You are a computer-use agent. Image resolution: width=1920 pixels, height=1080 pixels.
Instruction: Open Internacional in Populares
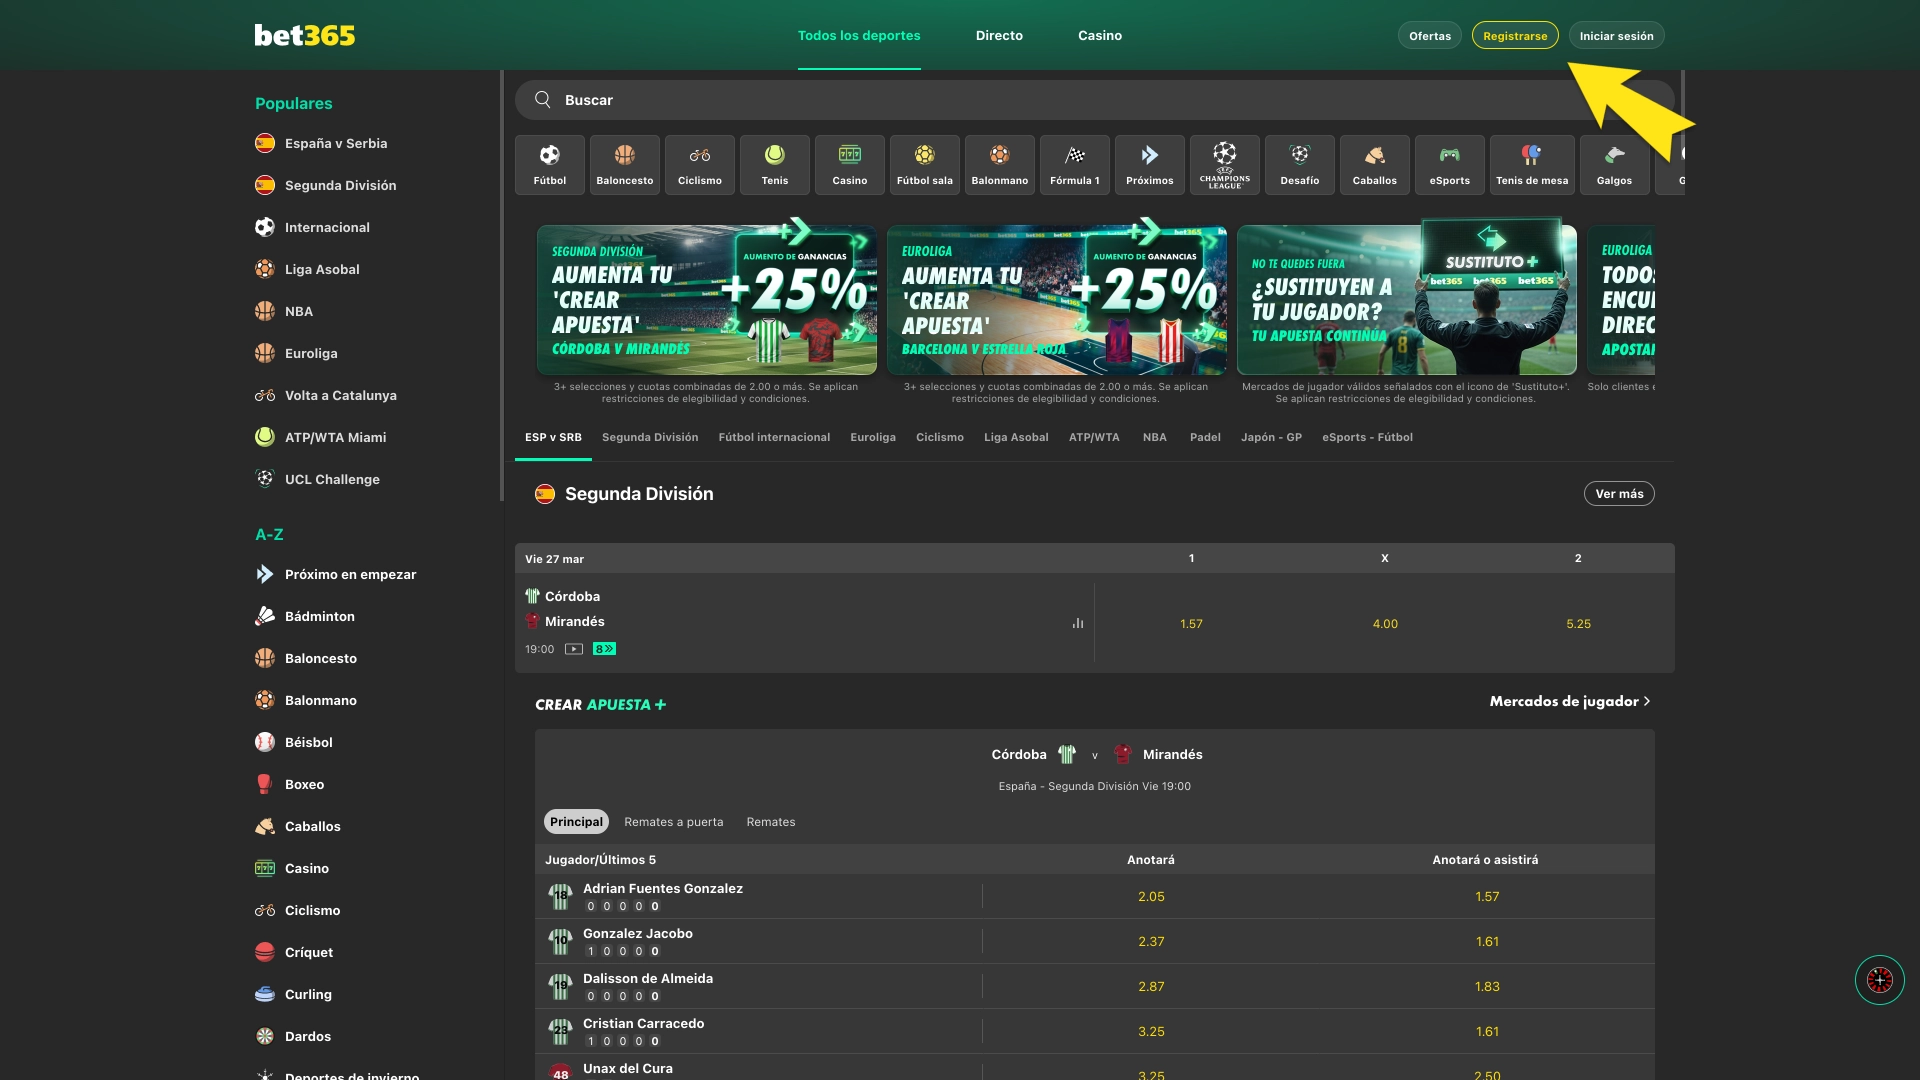pyautogui.click(x=326, y=227)
